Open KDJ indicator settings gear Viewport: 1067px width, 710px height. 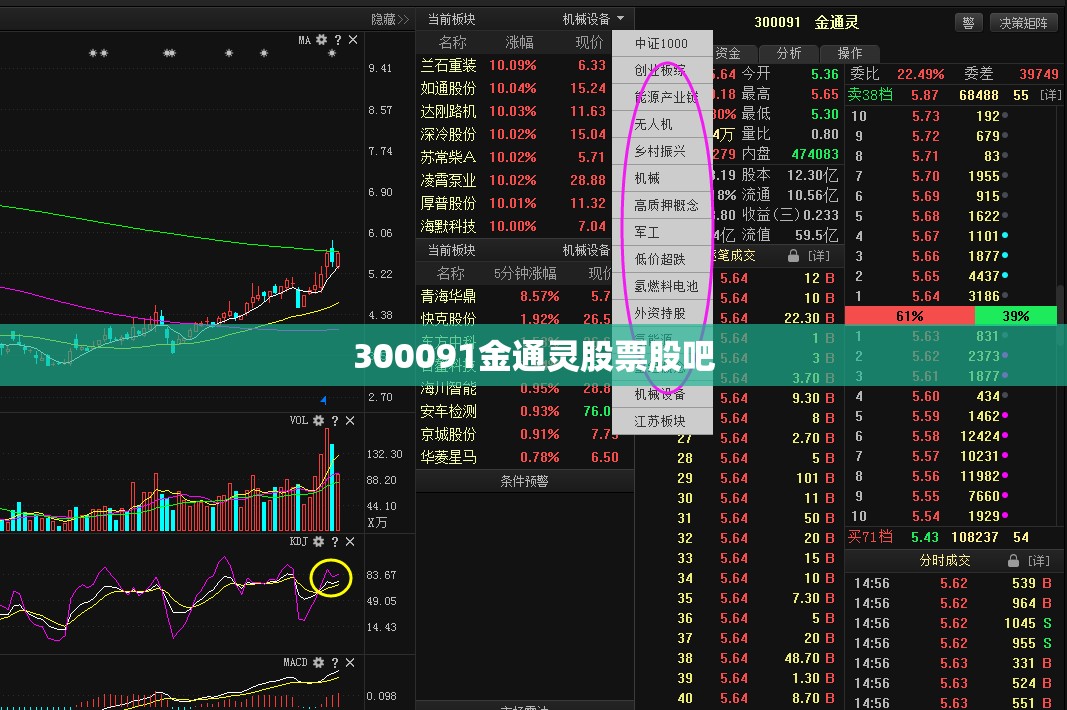pos(318,541)
